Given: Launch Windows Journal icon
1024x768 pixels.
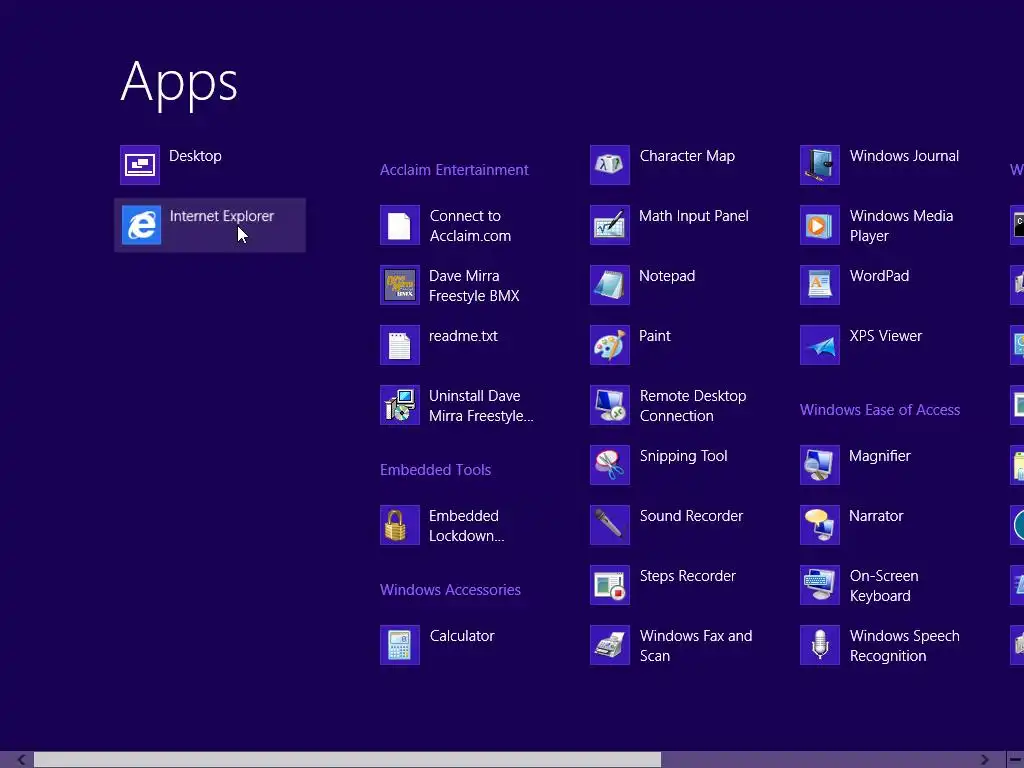Looking at the screenshot, I should pos(820,165).
